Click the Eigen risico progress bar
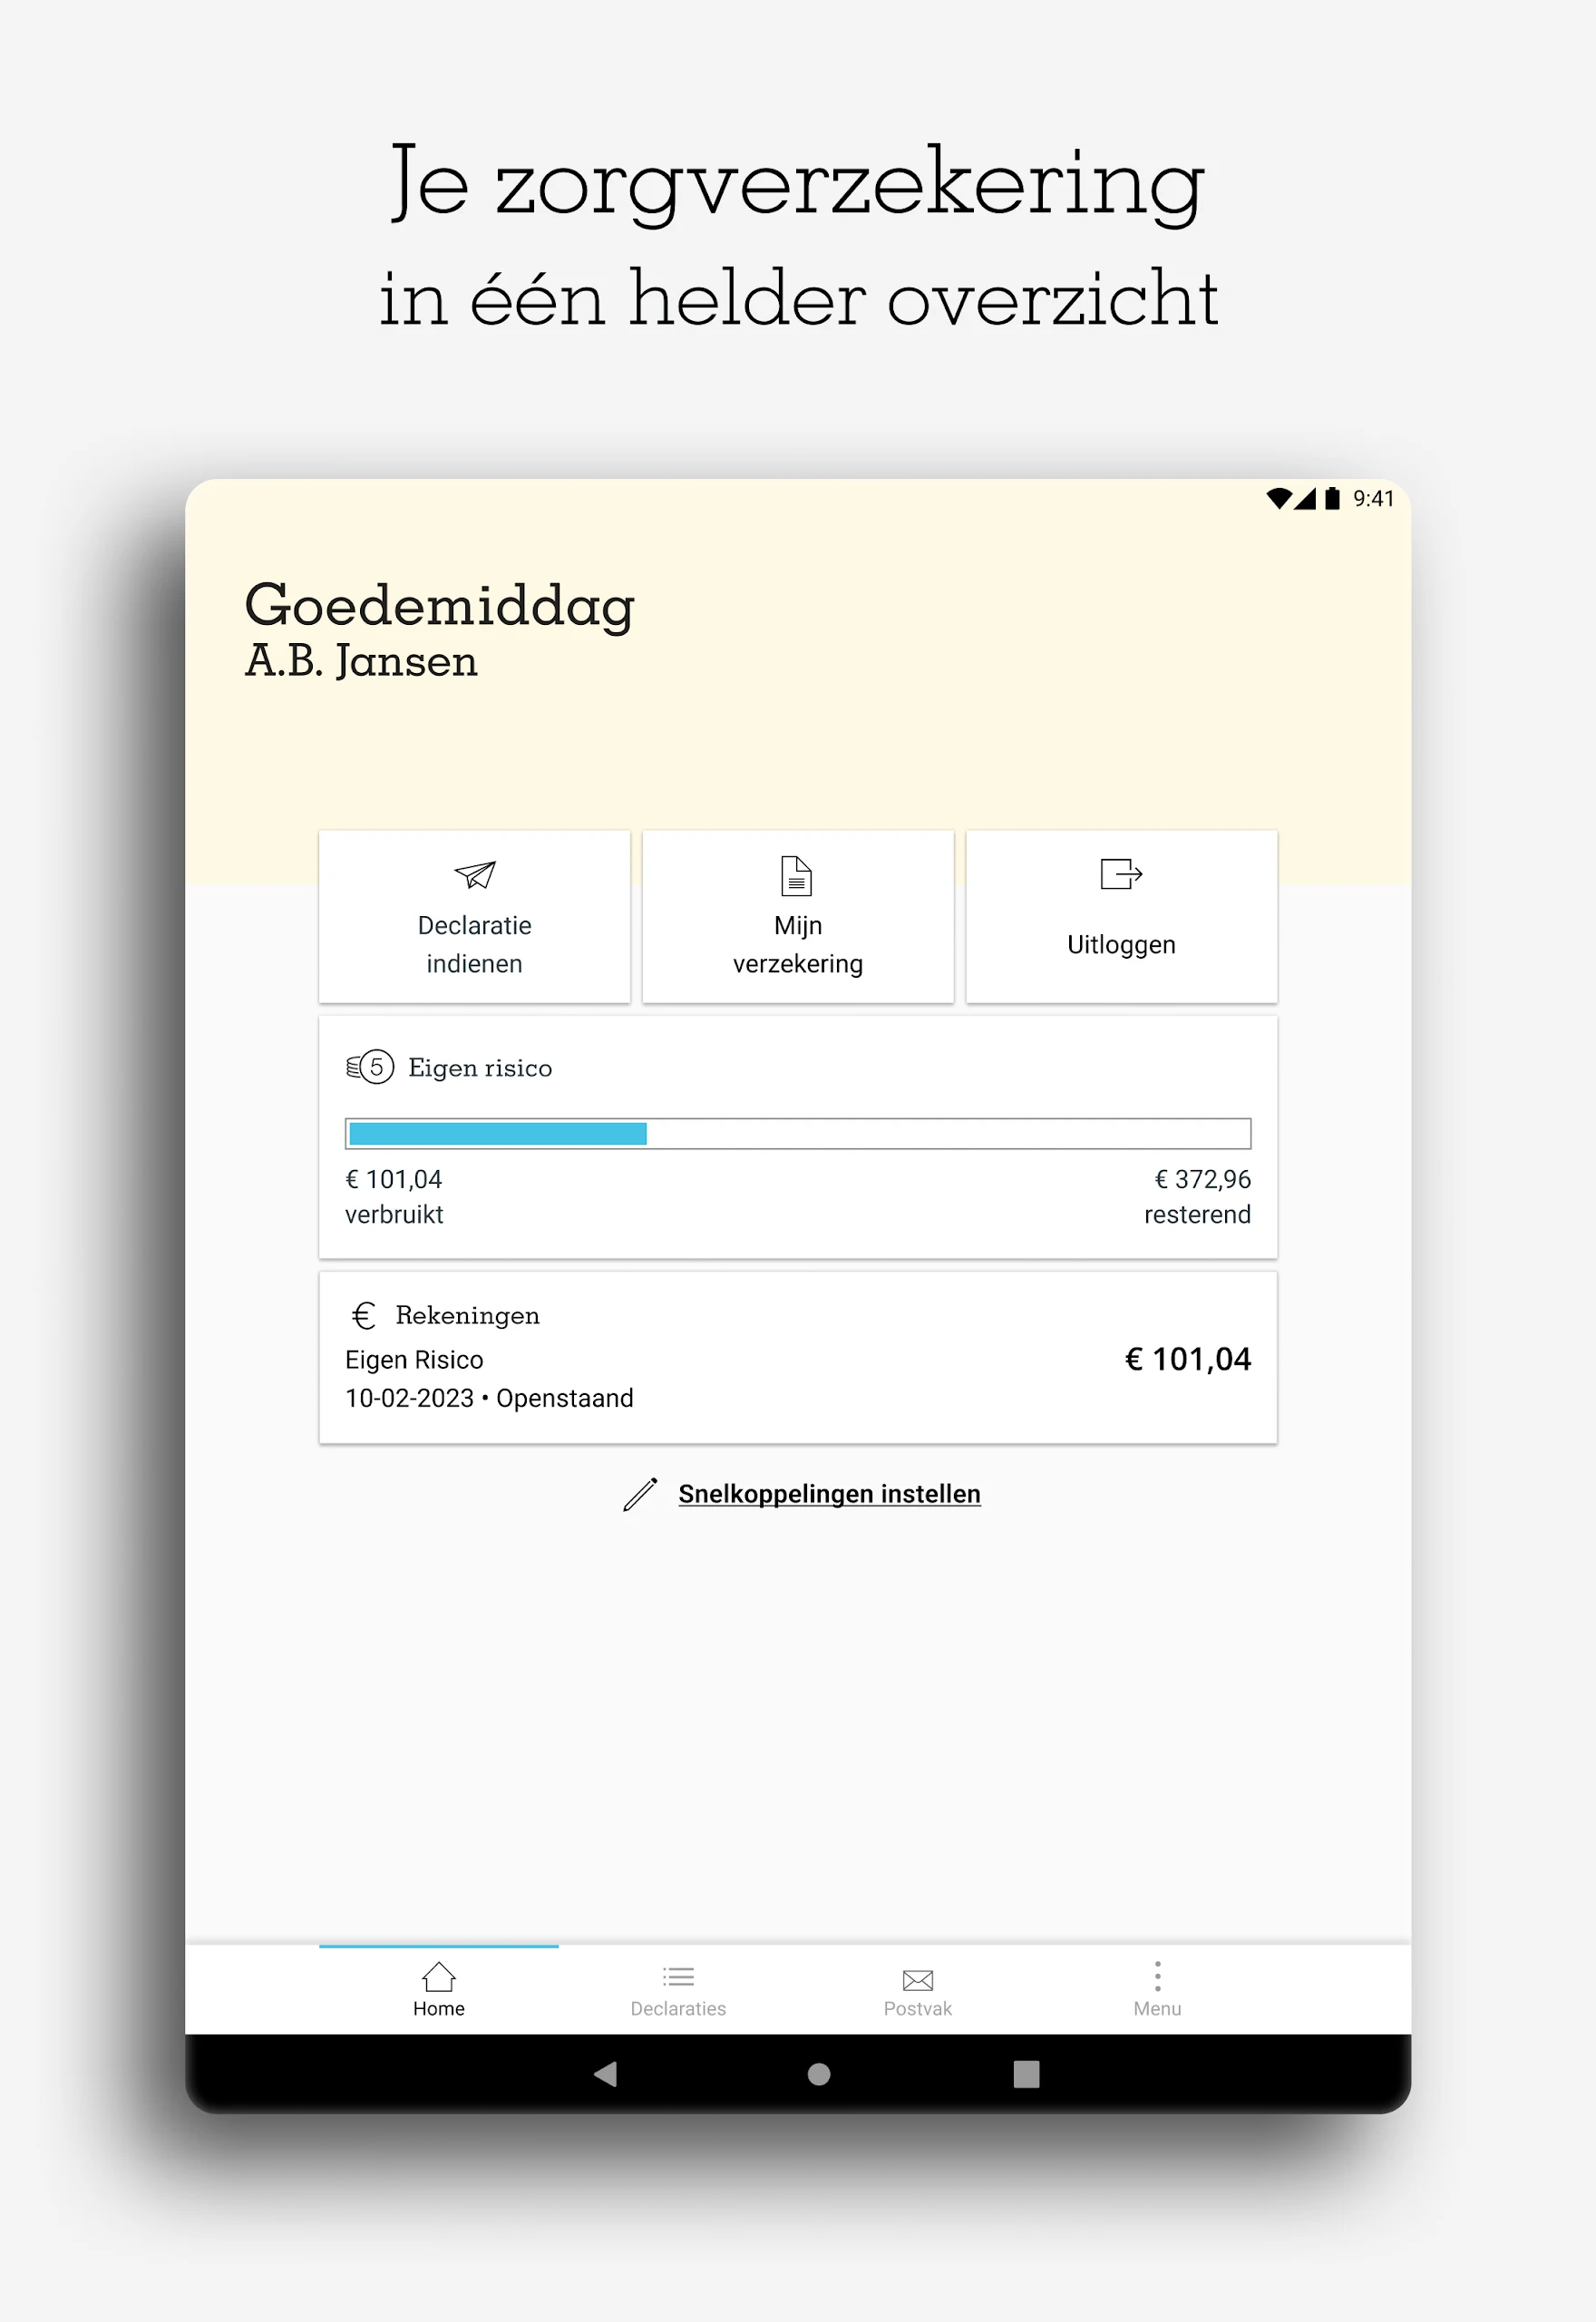 [x=797, y=1133]
